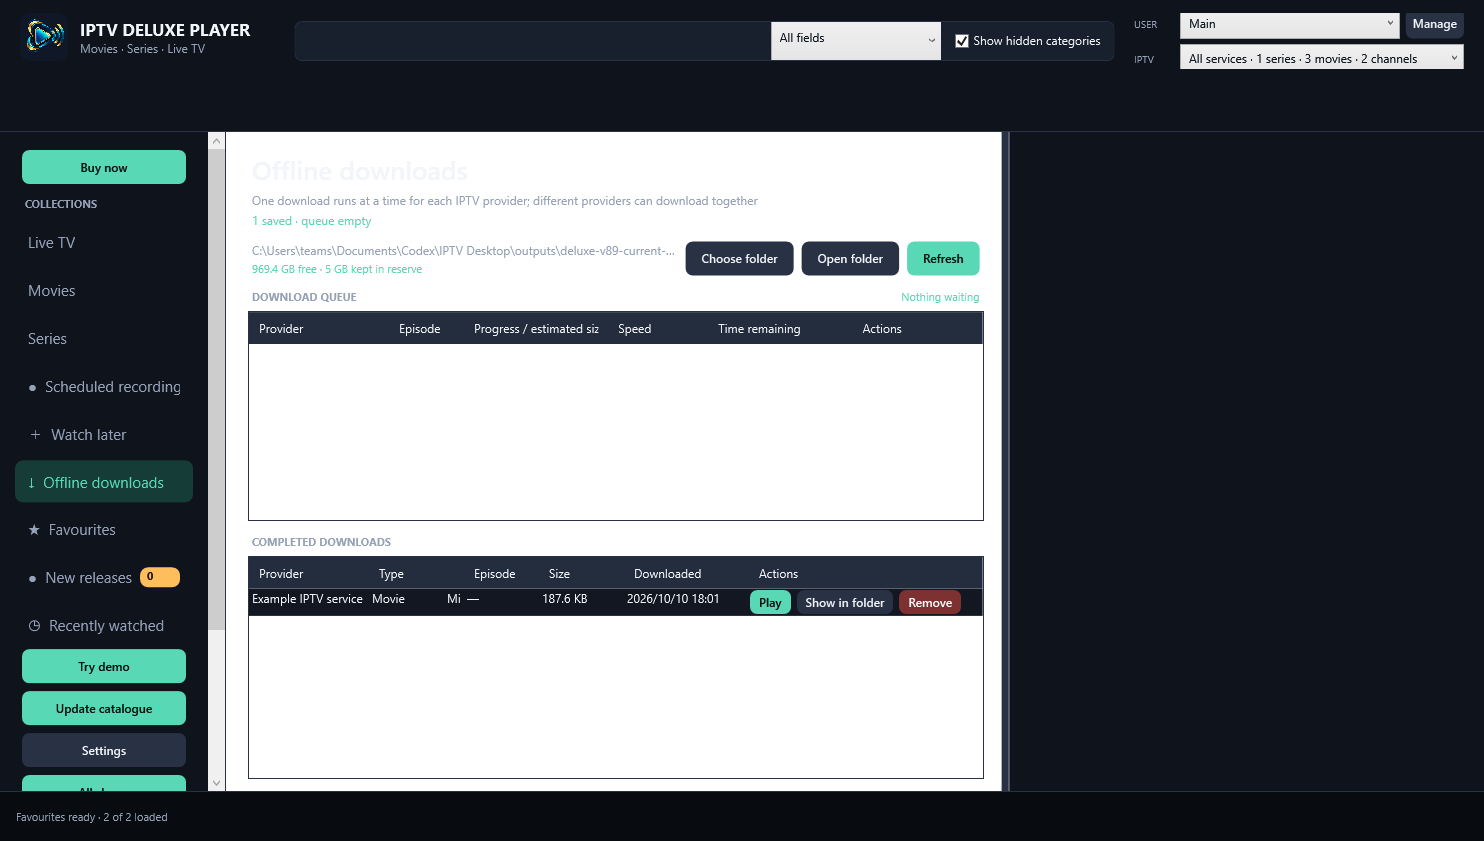
Task: Click the Manage user button
Action: [x=1435, y=25]
